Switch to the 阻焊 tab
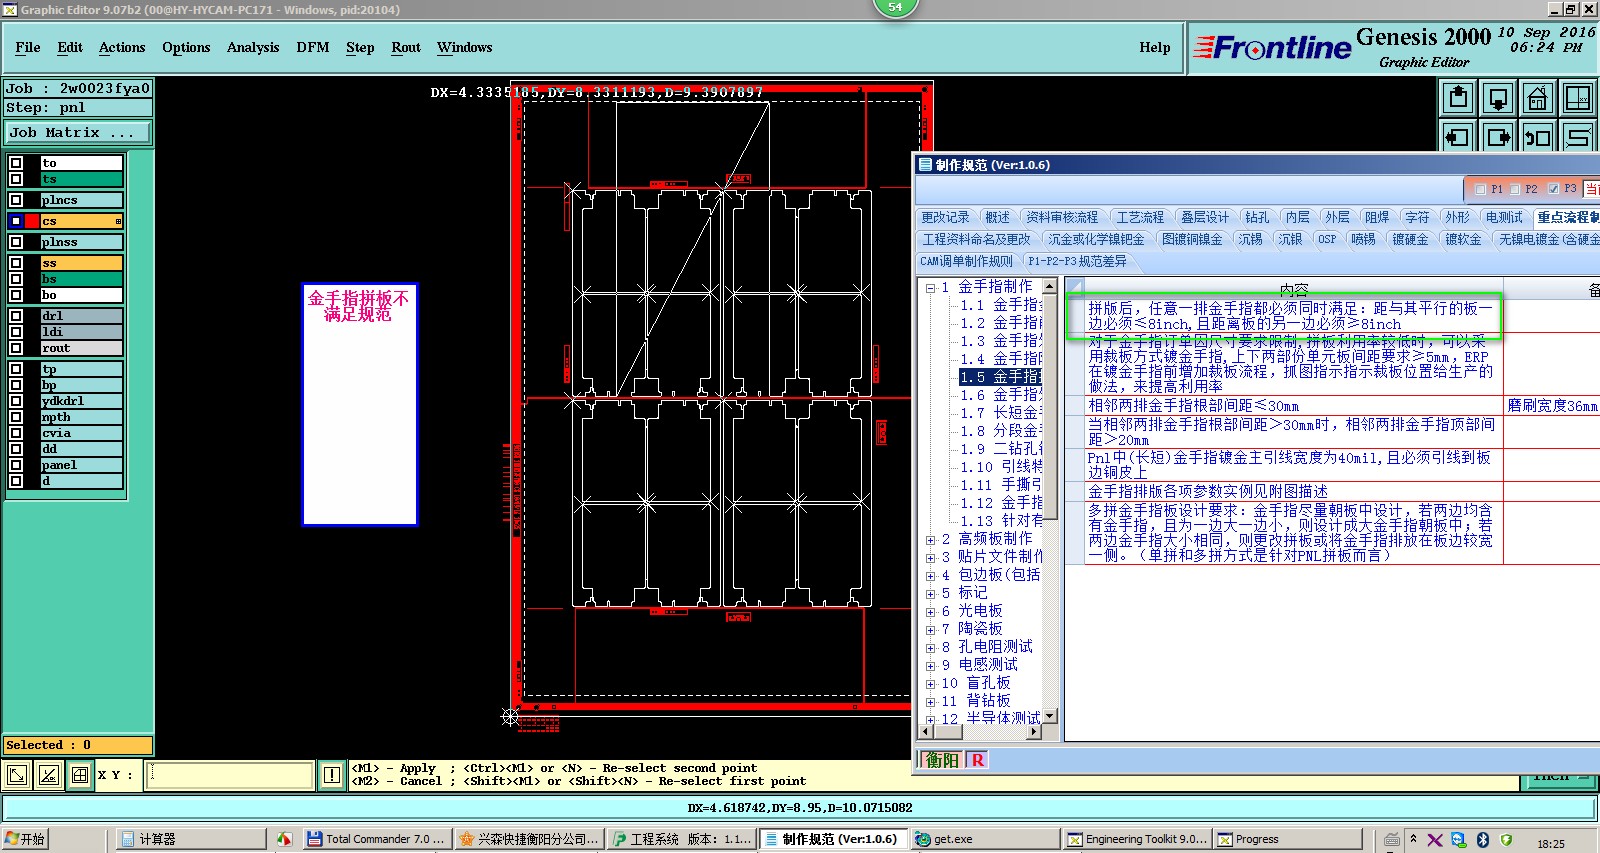Screen dimensions: 1600x853 [x=1377, y=217]
